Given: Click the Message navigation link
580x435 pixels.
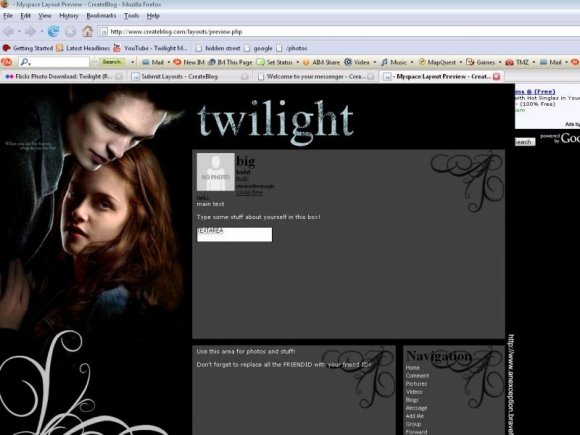Looking at the screenshot, I should tap(416, 408).
